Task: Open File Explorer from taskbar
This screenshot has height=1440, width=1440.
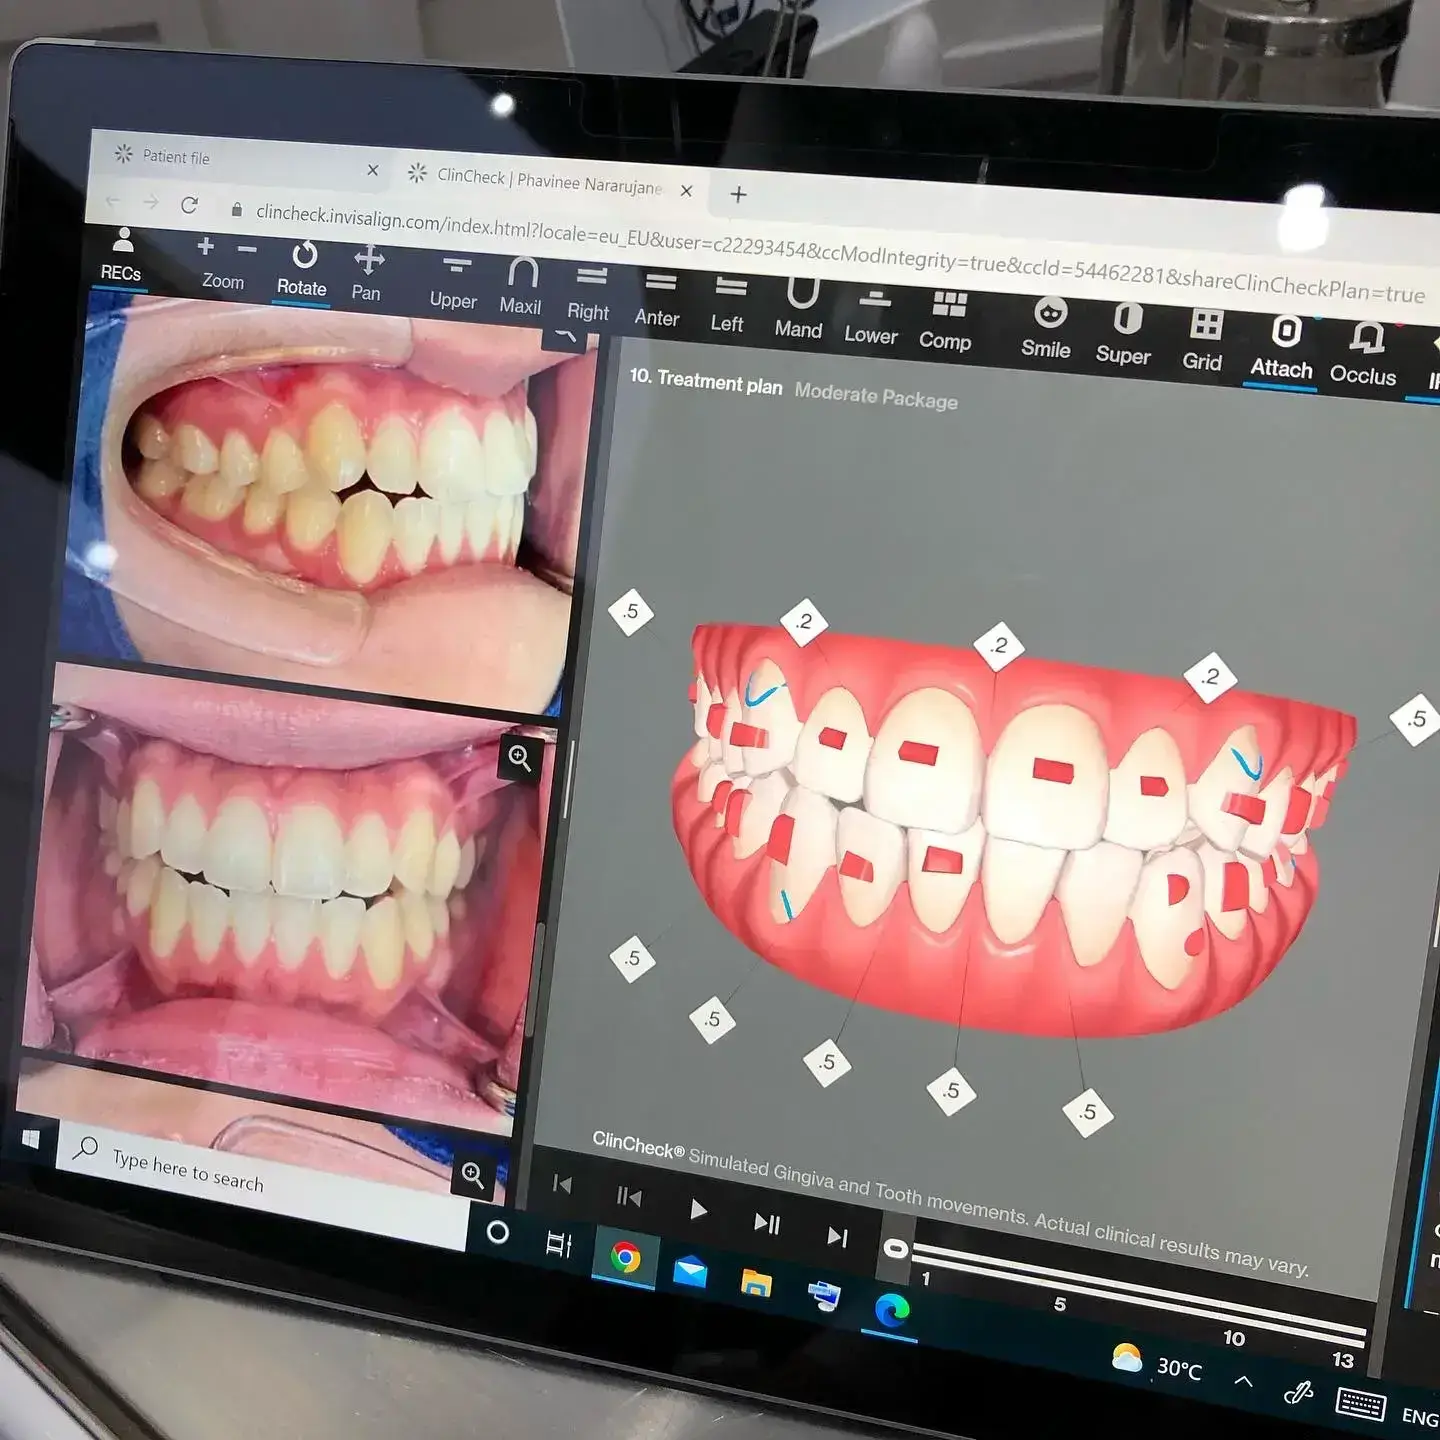Action: (x=756, y=1283)
